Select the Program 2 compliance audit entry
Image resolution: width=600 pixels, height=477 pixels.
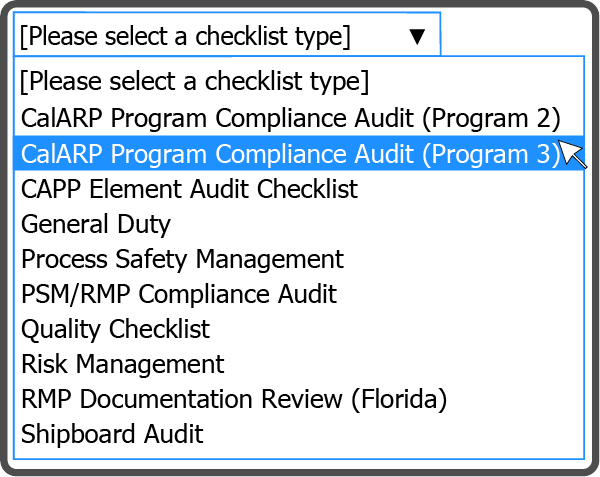tap(290, 117)
